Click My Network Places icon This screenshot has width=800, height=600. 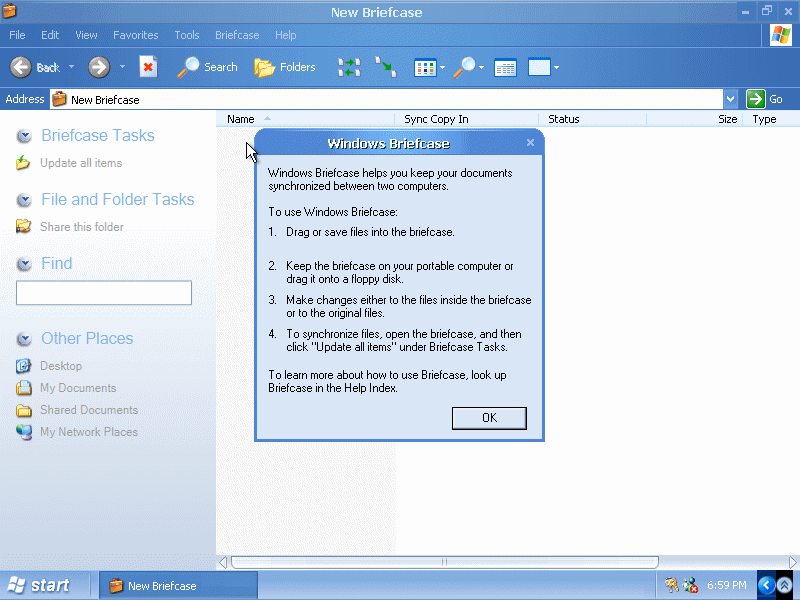23,432
